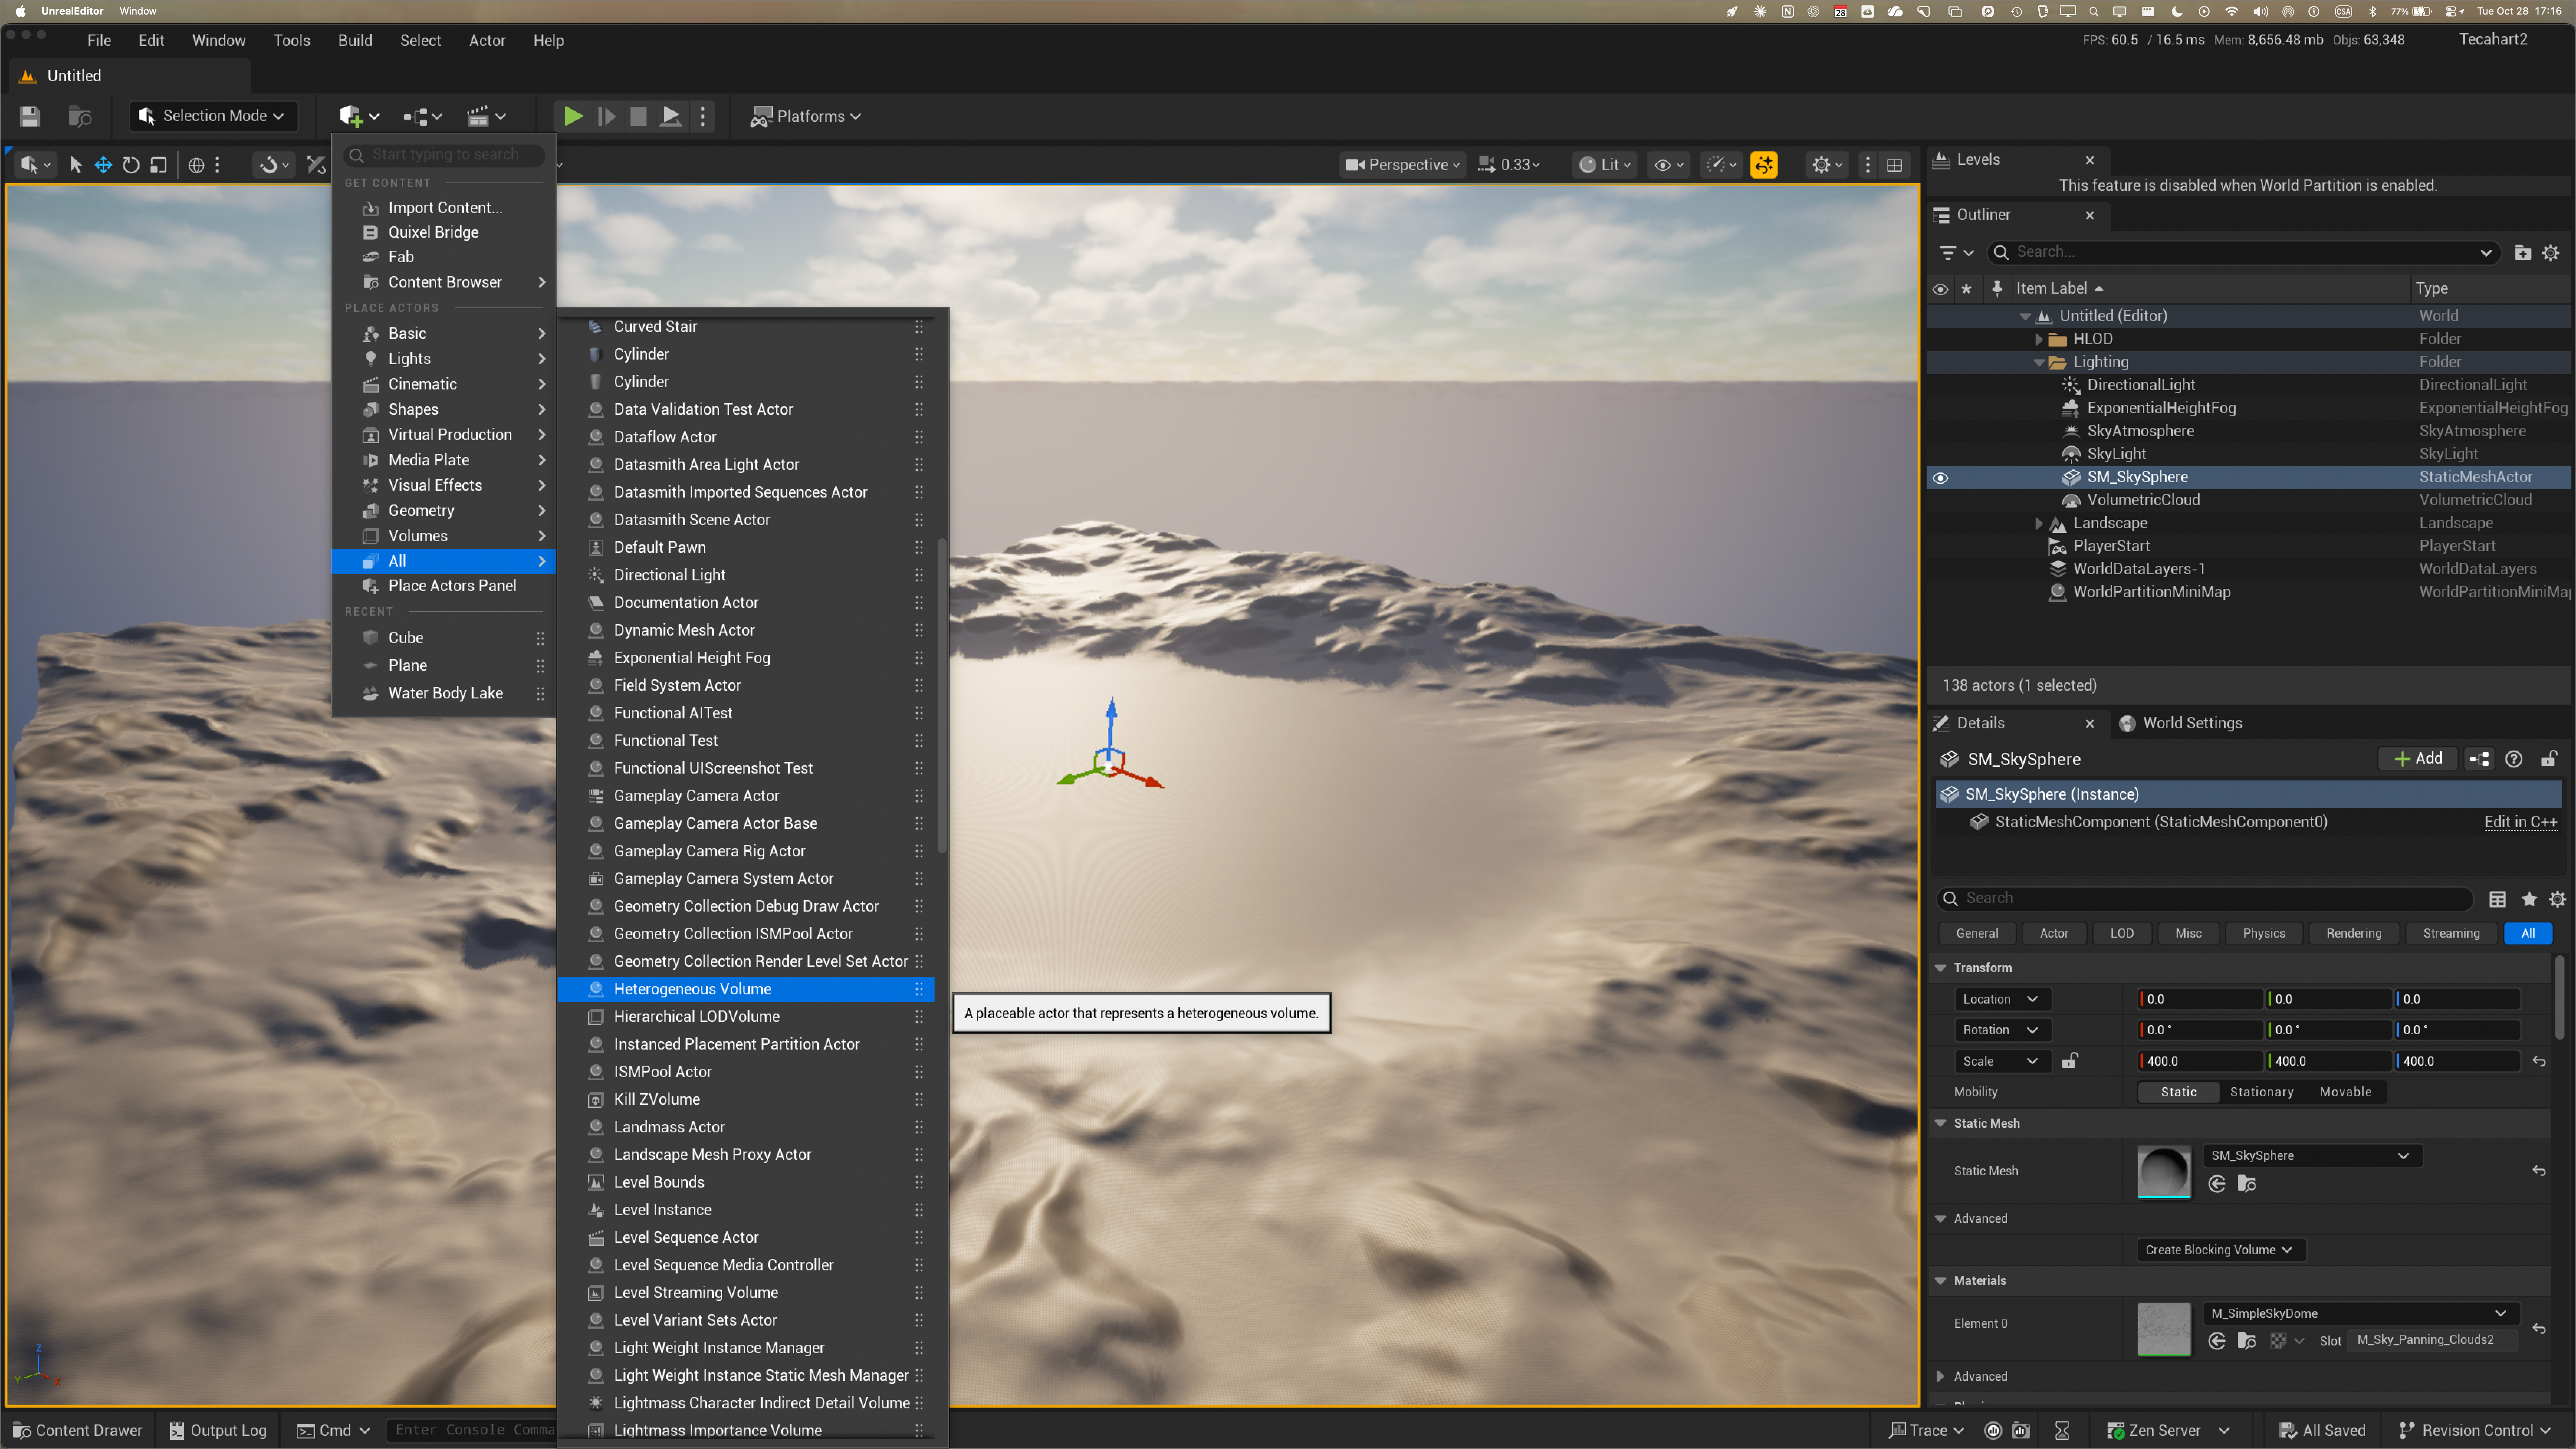2576x1449 pixels.
Task: Collapse the Transform section
Action: (1940, 968)
